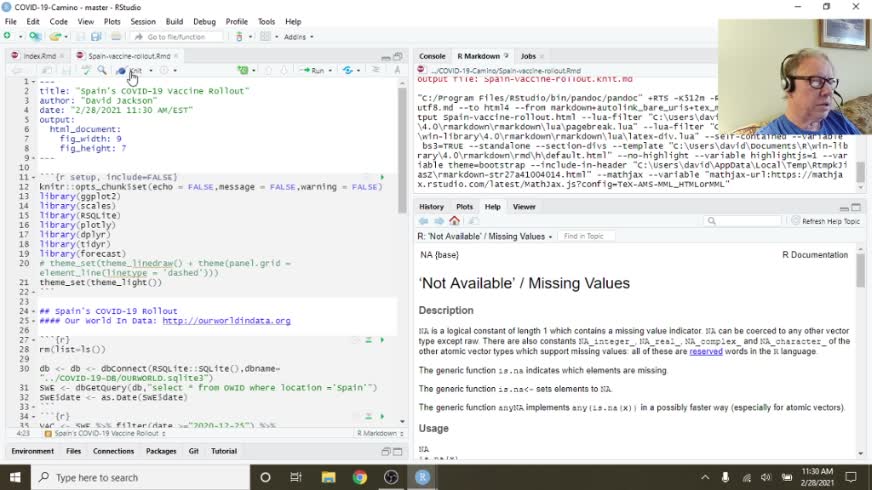
Task: Open the Session menu
Action: click(143, 22)
